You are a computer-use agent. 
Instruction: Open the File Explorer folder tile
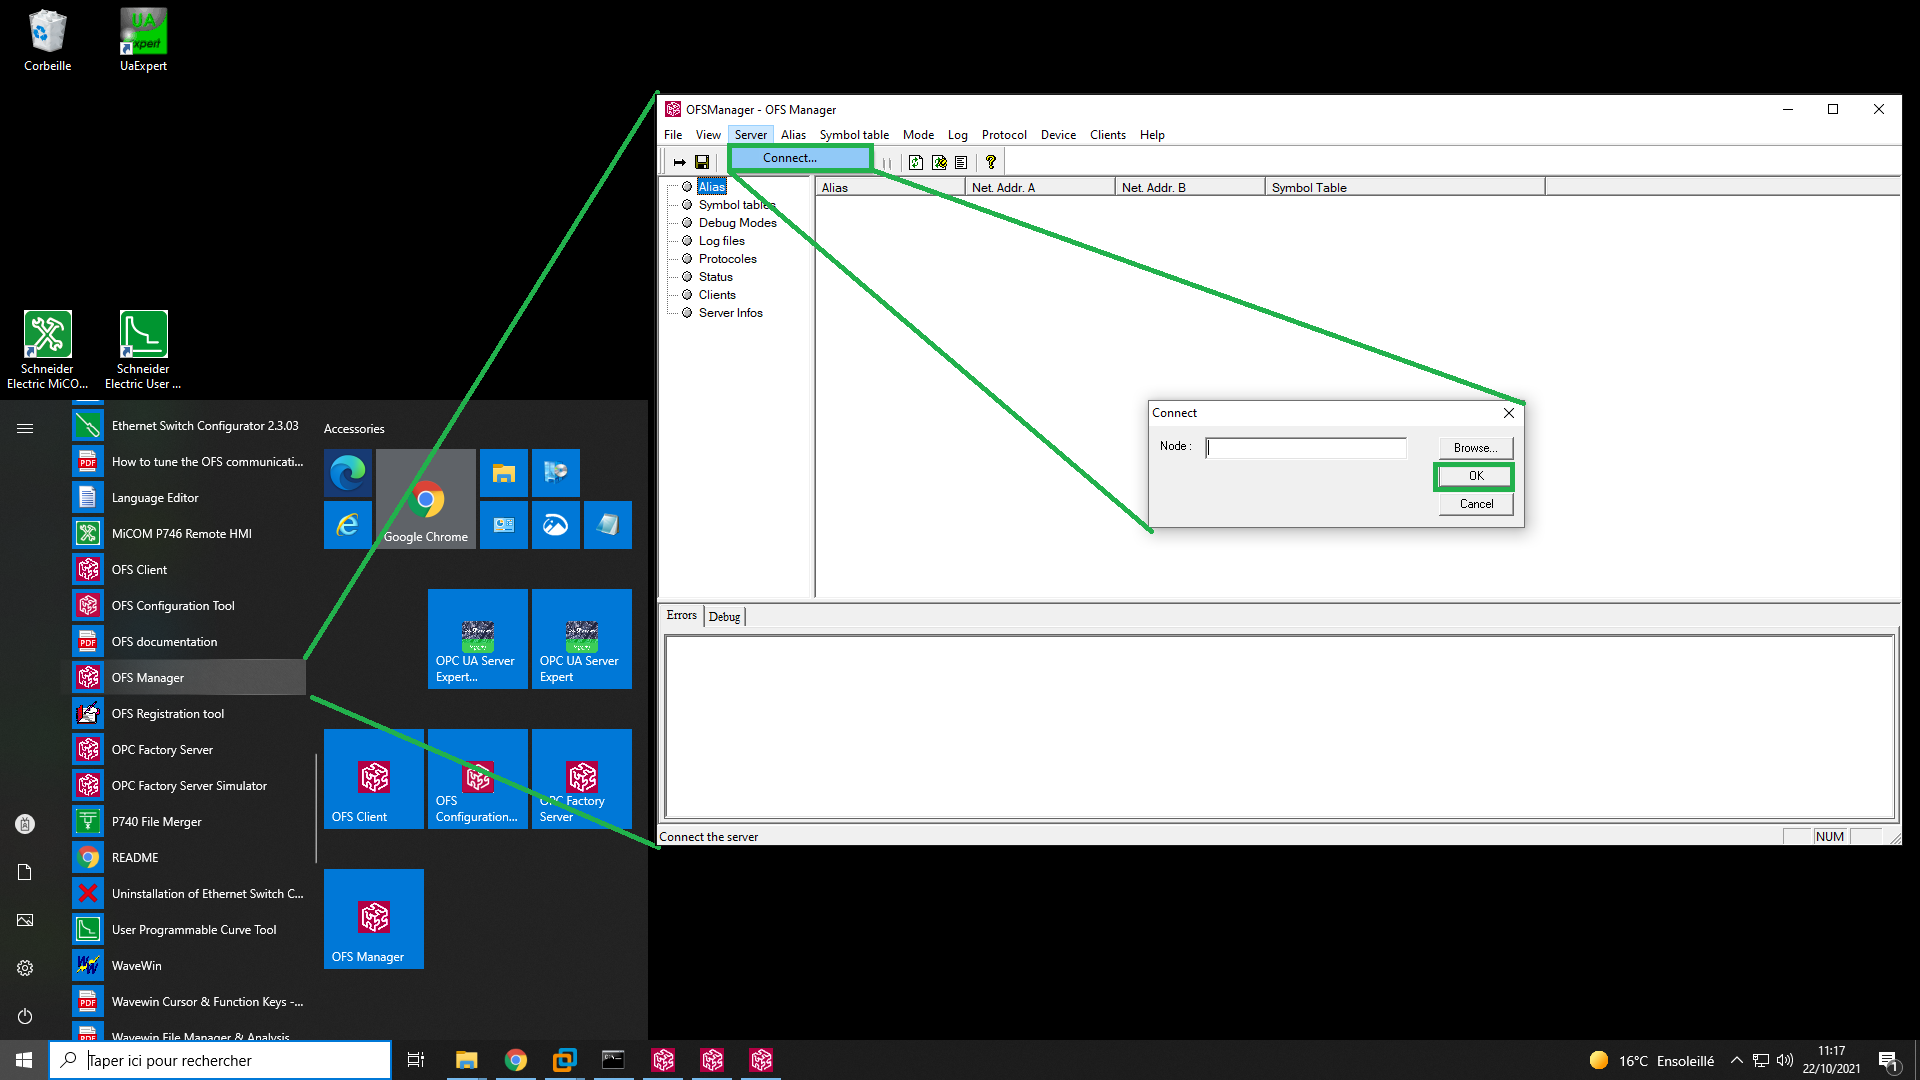504,473
